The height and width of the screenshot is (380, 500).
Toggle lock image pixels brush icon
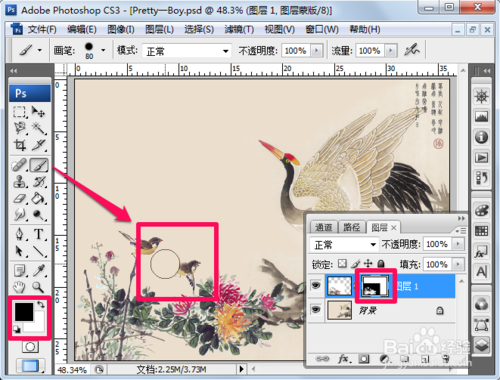[x=356, y=264]
